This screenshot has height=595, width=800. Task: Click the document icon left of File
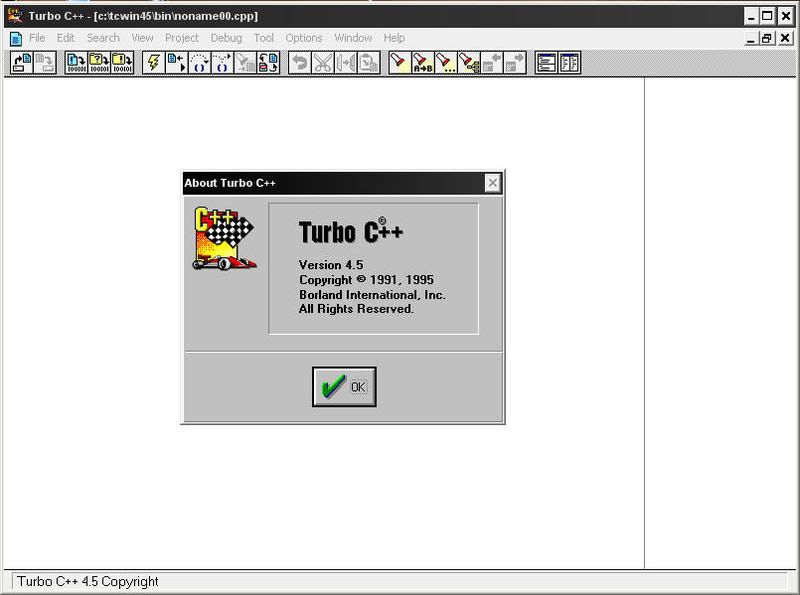[15, 38]
